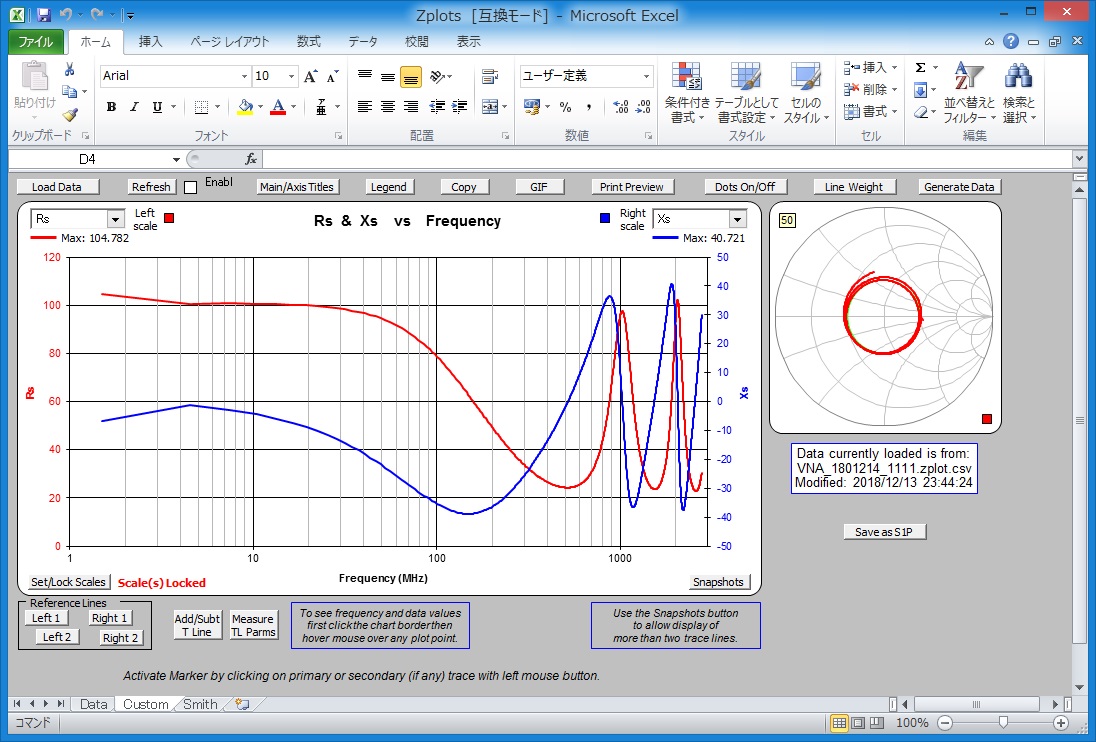Click the red font color A icon
Viewport: 1096px width, 742px height.
(278, 107)
